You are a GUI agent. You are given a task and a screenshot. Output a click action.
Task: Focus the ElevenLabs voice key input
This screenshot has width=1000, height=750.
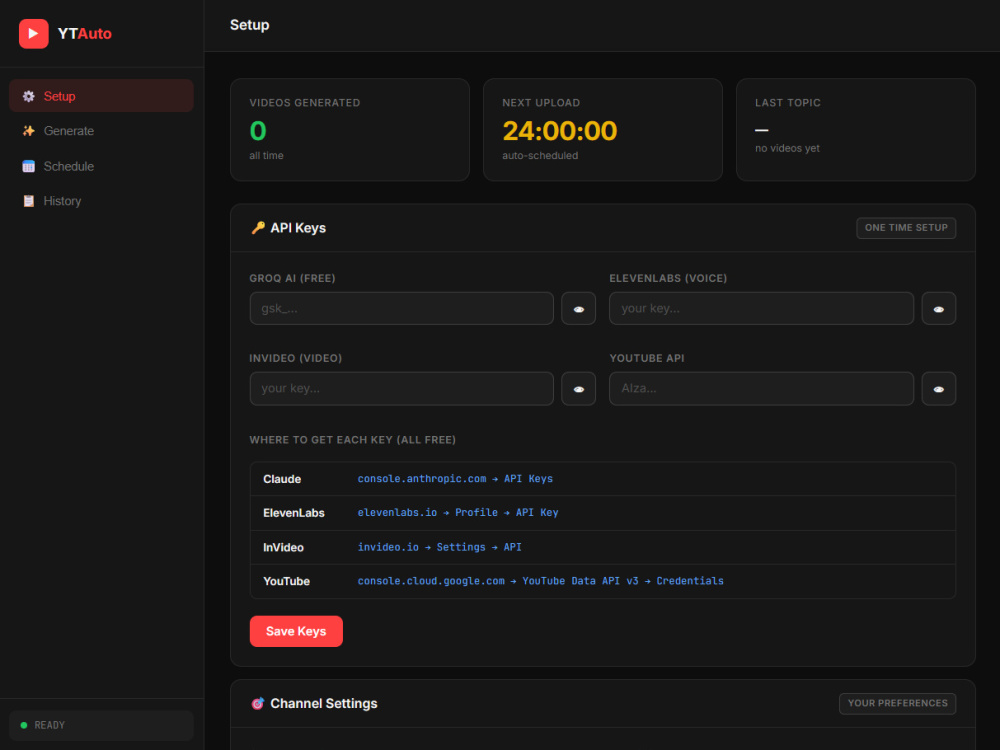coord(761,309)
